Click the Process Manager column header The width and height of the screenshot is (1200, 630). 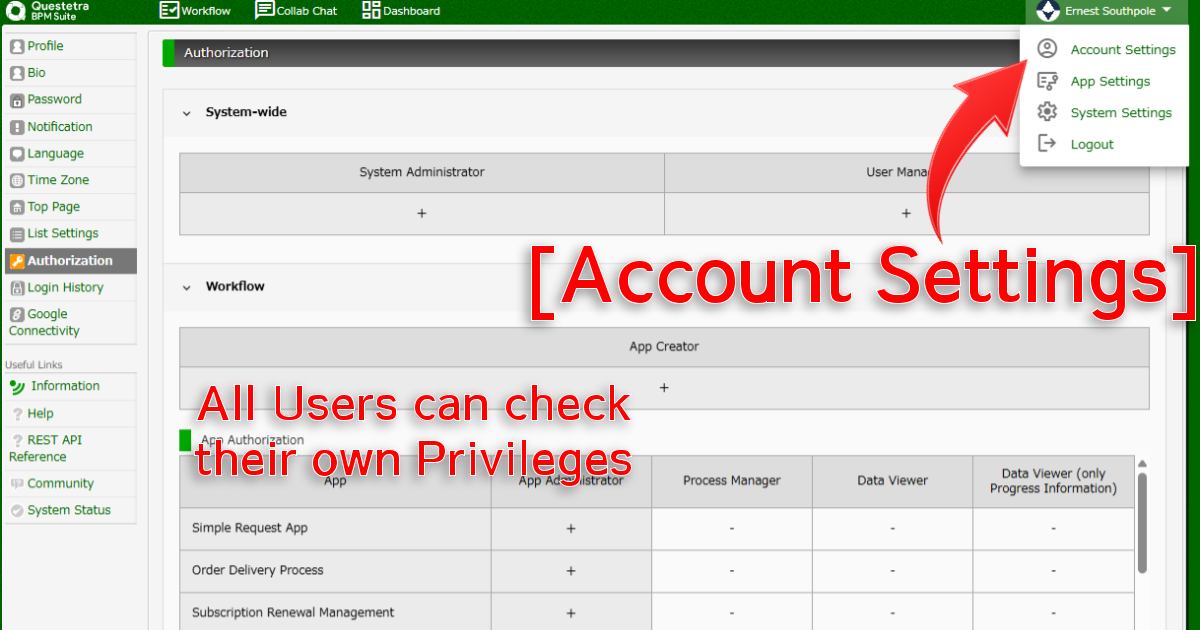(x=732, y=481)
